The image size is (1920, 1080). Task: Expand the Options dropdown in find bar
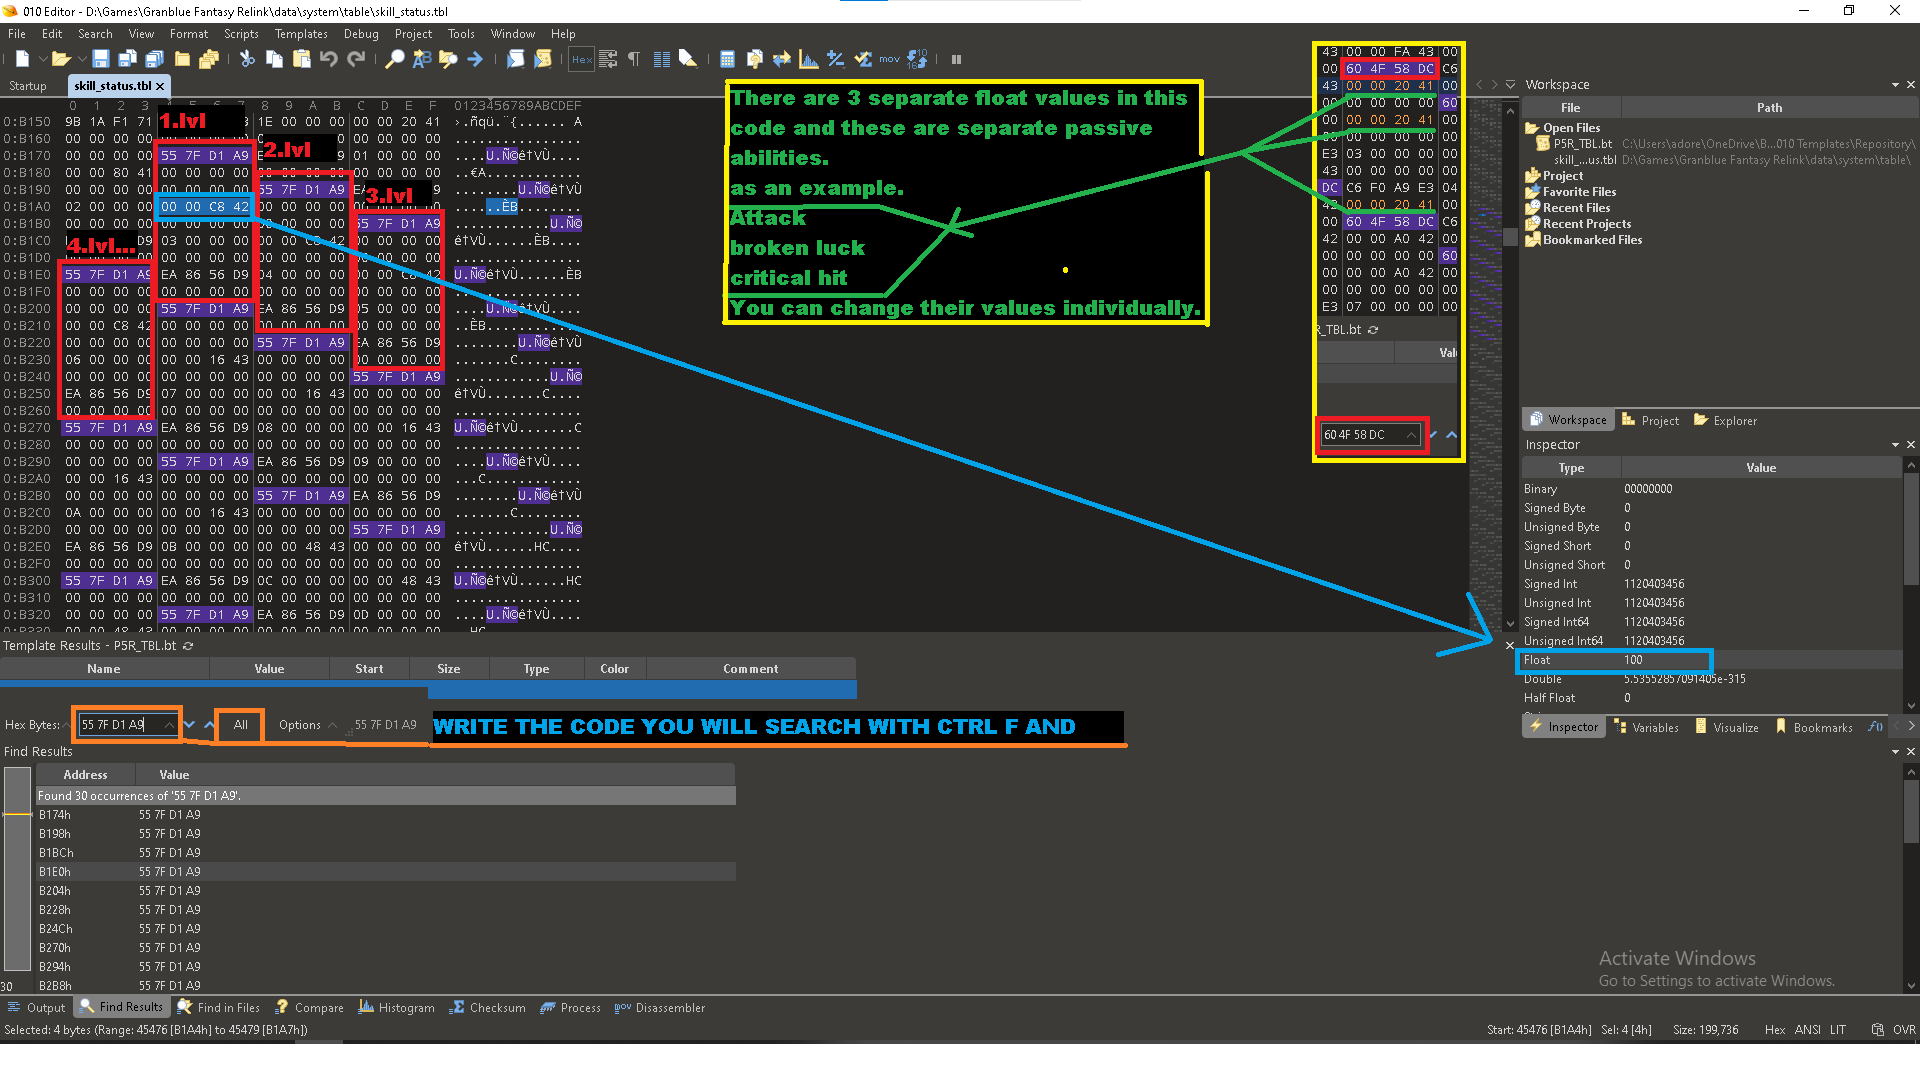(x=307, y=725)
